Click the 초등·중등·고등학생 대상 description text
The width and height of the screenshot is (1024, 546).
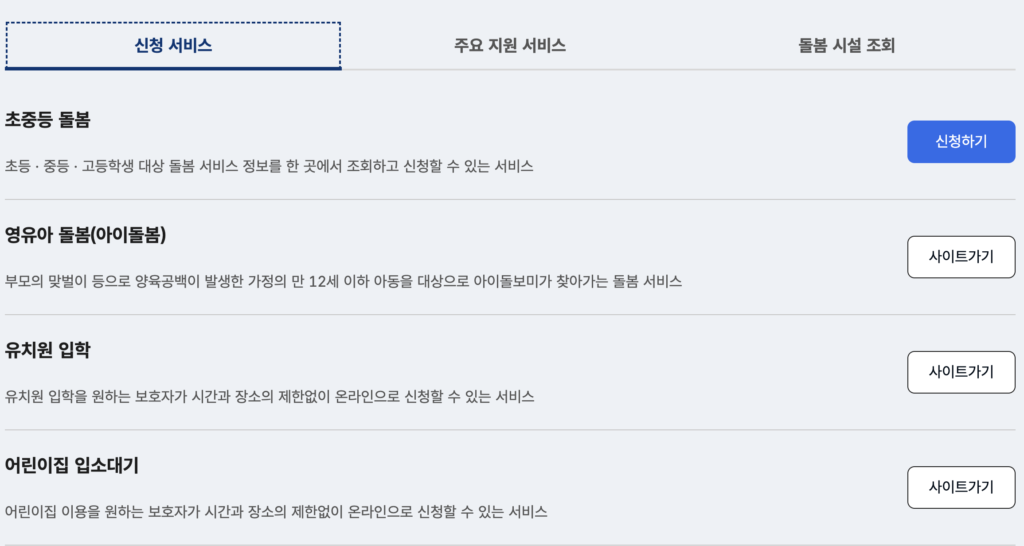pyautogui.click(x=269, y=166)
